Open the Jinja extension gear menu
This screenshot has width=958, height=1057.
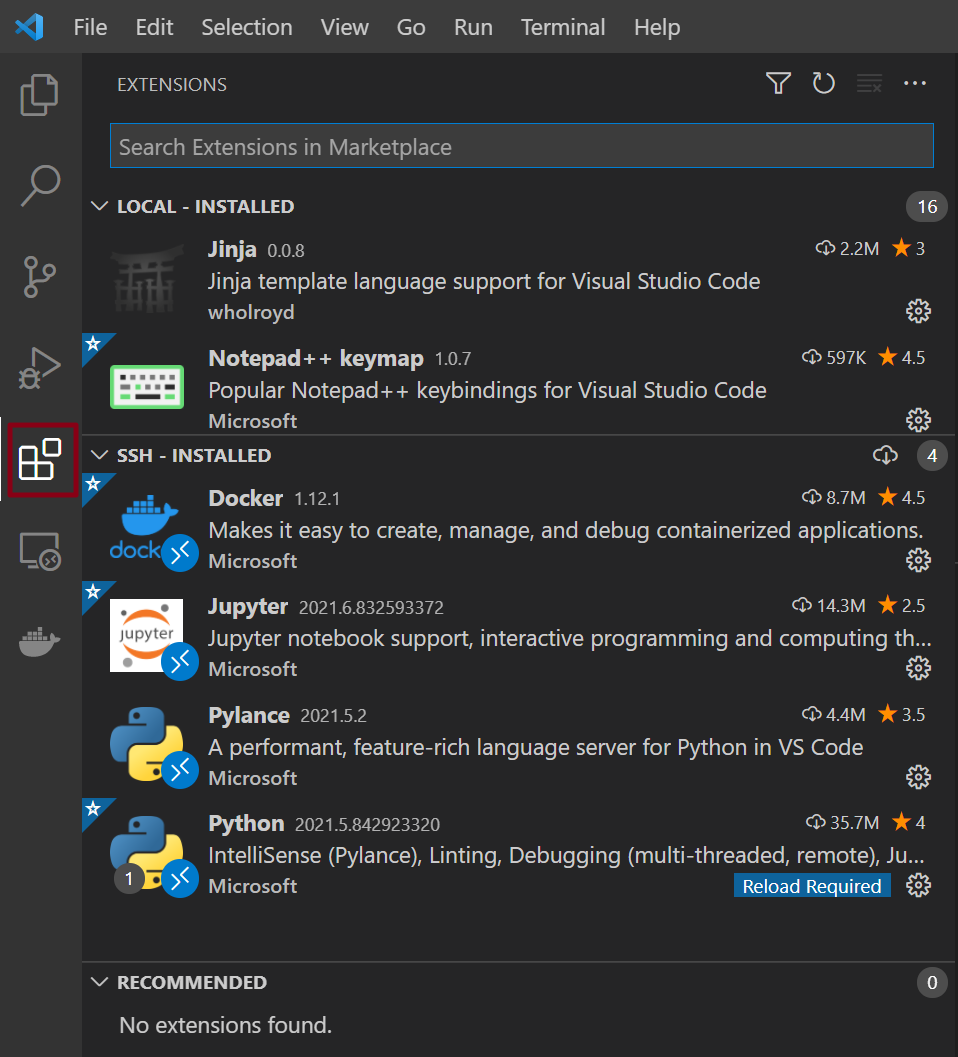point(918,311)
